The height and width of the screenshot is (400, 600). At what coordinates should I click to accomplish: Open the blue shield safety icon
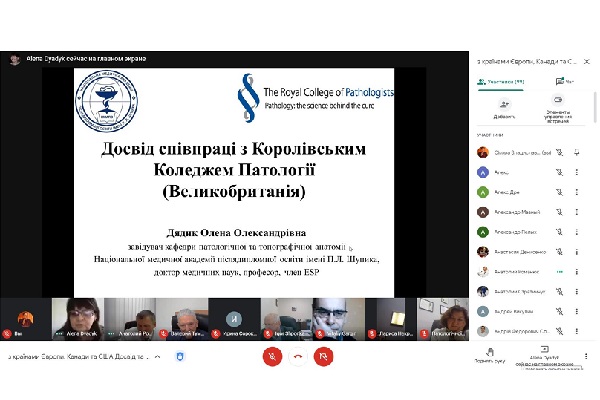180,357
